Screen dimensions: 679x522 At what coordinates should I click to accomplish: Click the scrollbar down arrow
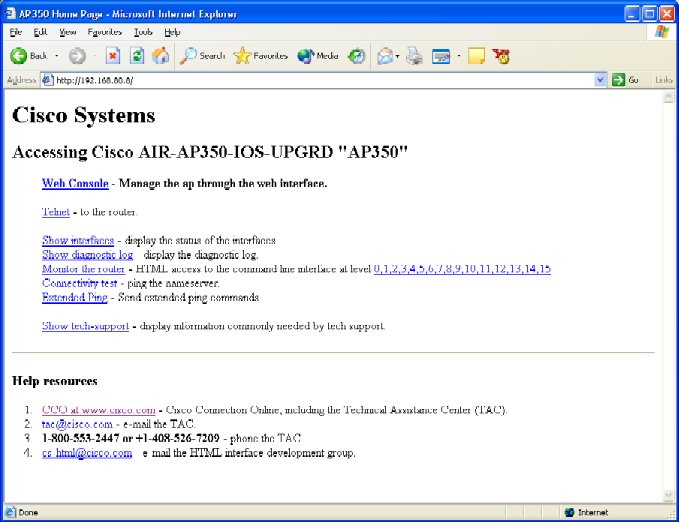tap(668, 495)
